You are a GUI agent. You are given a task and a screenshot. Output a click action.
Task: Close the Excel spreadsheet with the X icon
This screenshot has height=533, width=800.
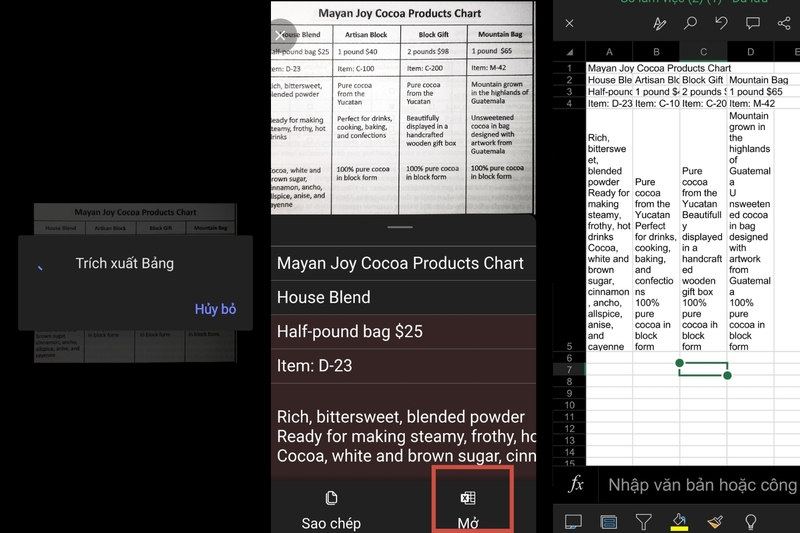(569, 23)
